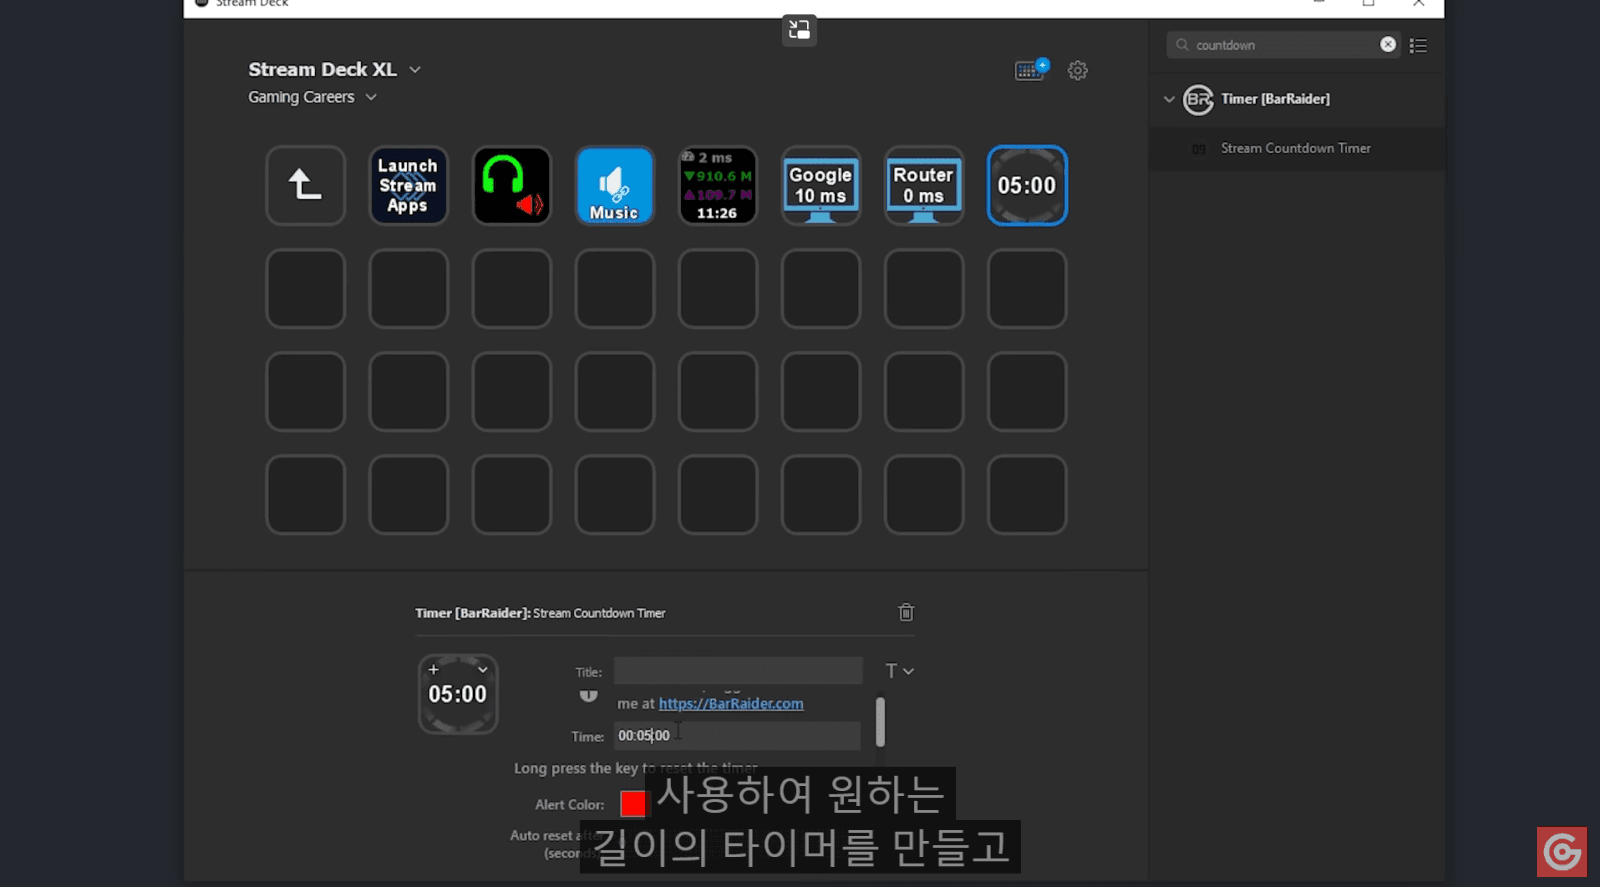
Task: Click the countdown search field
Action: click(x=1283, y=45)
